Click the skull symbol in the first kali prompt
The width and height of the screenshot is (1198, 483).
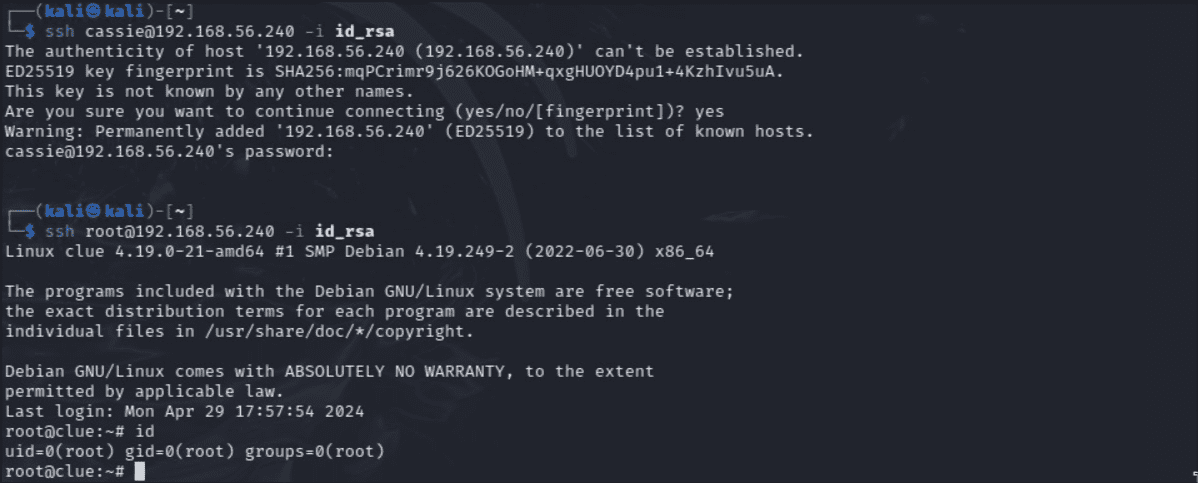94,12
